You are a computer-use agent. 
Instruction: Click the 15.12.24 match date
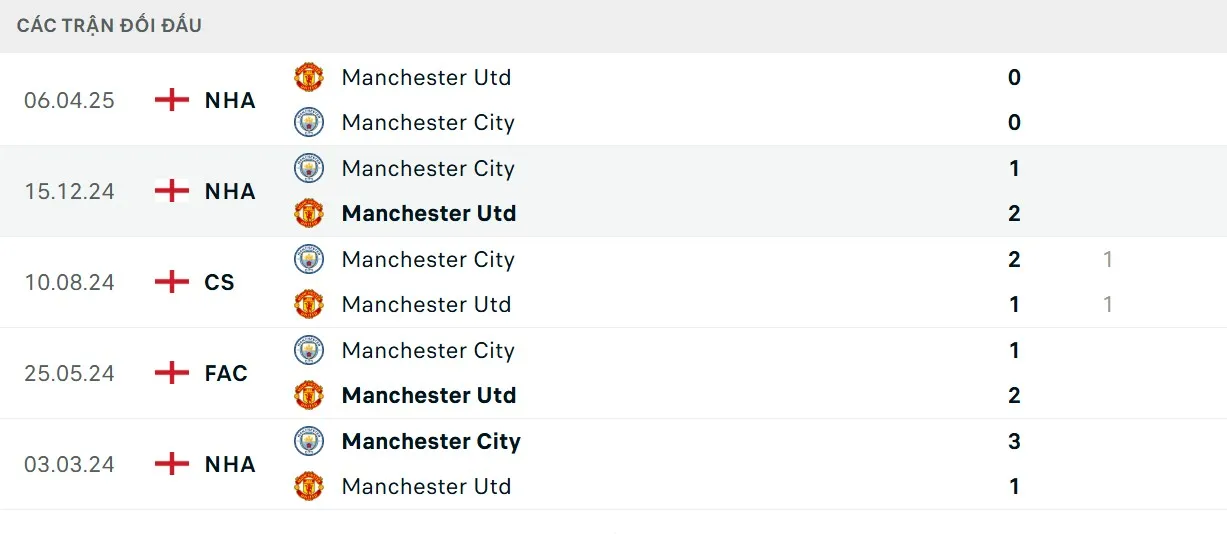(x=70, y=191)
